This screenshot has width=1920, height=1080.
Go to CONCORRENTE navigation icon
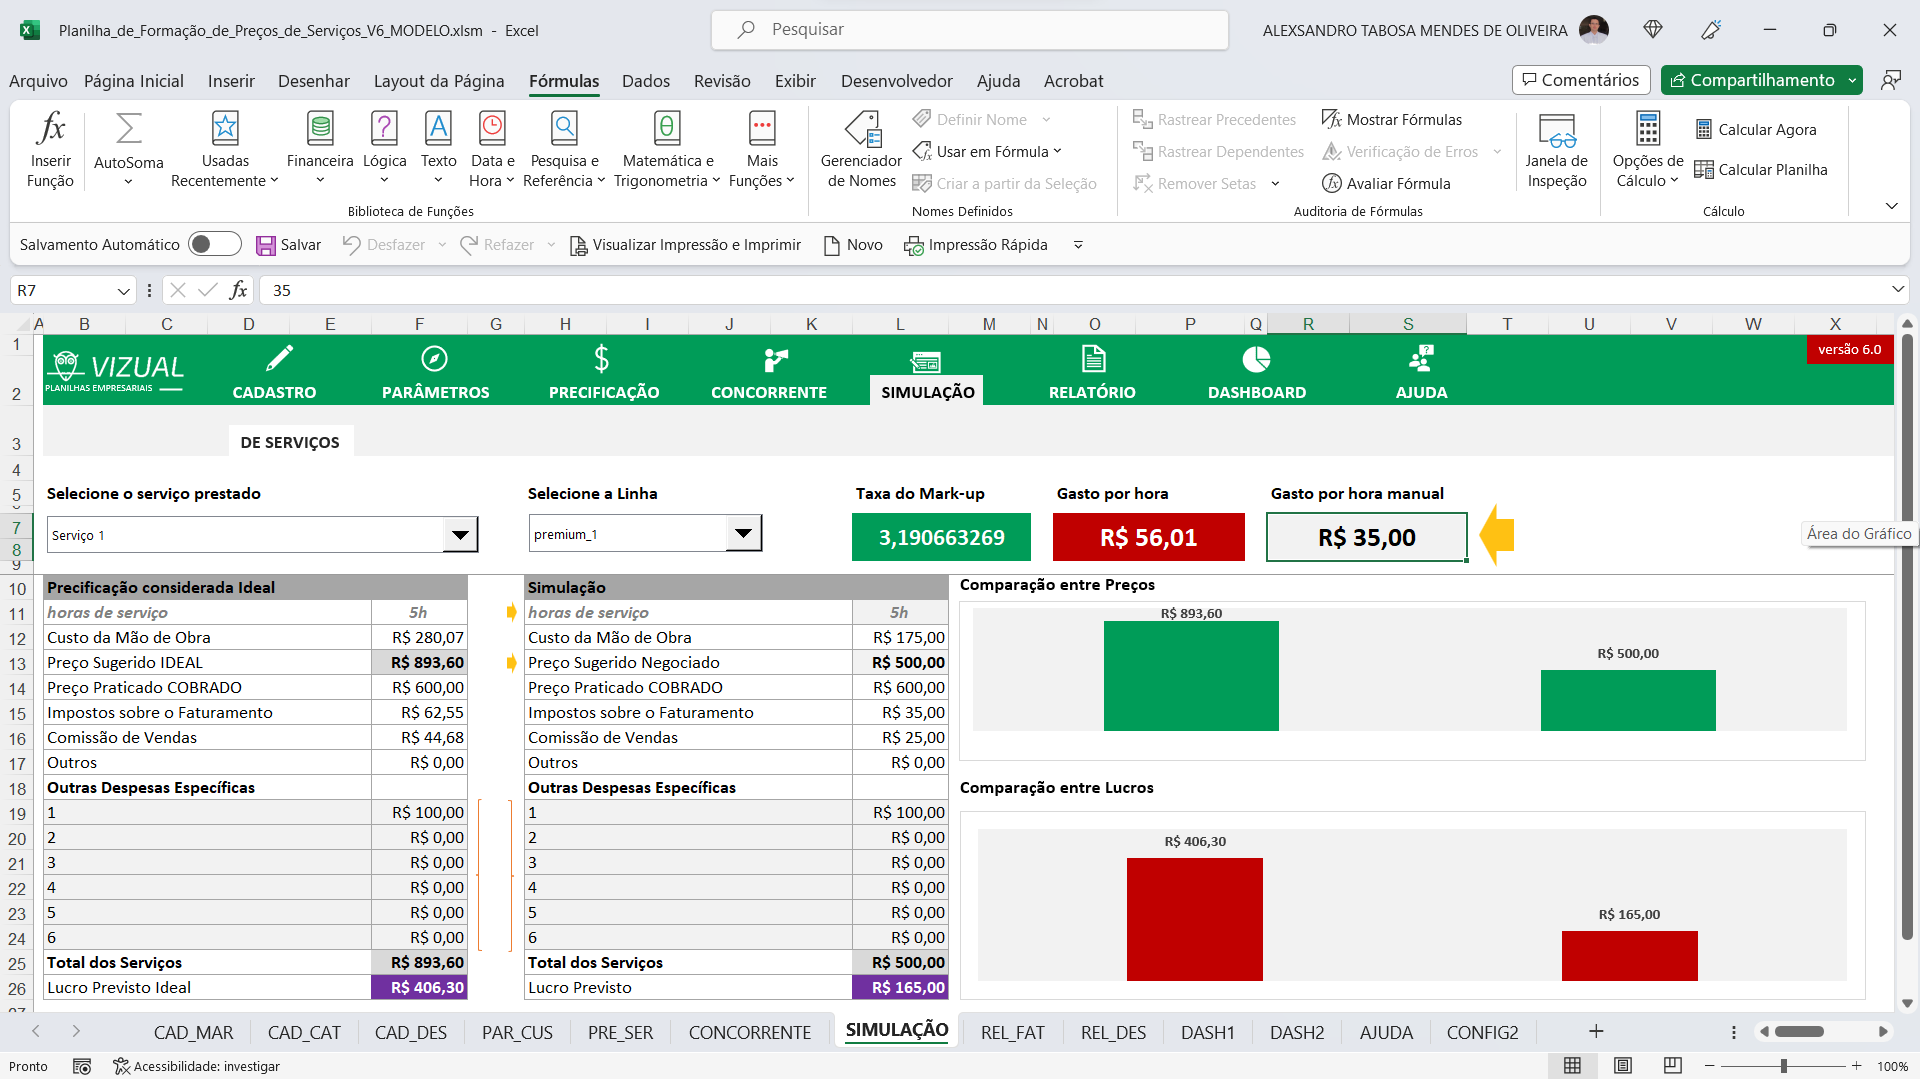coord(769,372)
